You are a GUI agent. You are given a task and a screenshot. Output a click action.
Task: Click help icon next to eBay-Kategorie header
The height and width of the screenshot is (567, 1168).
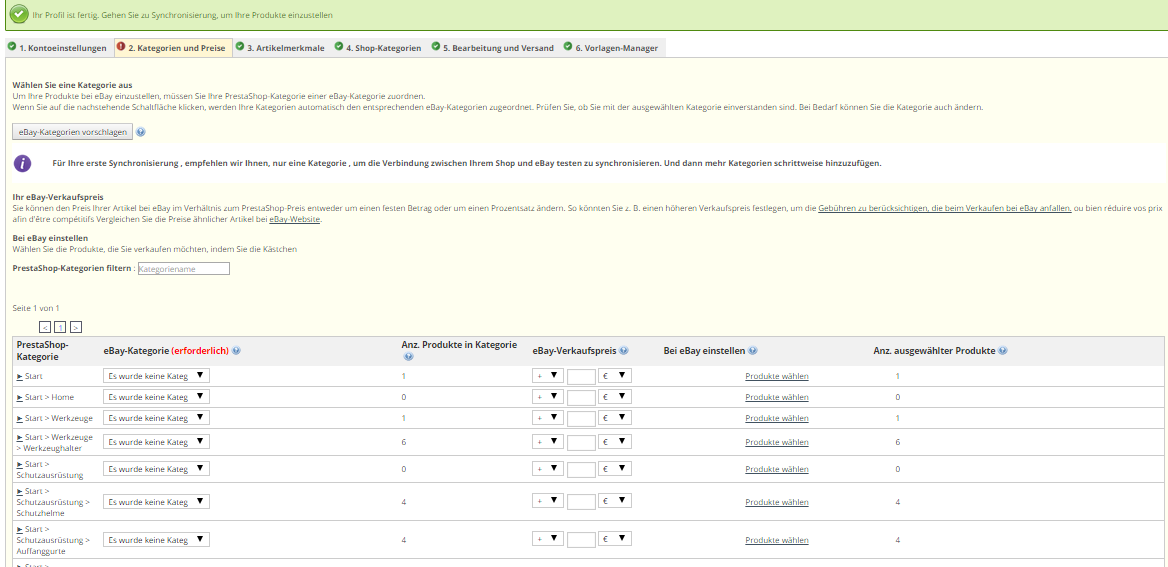pyautogui.click(x=236, y=350)
